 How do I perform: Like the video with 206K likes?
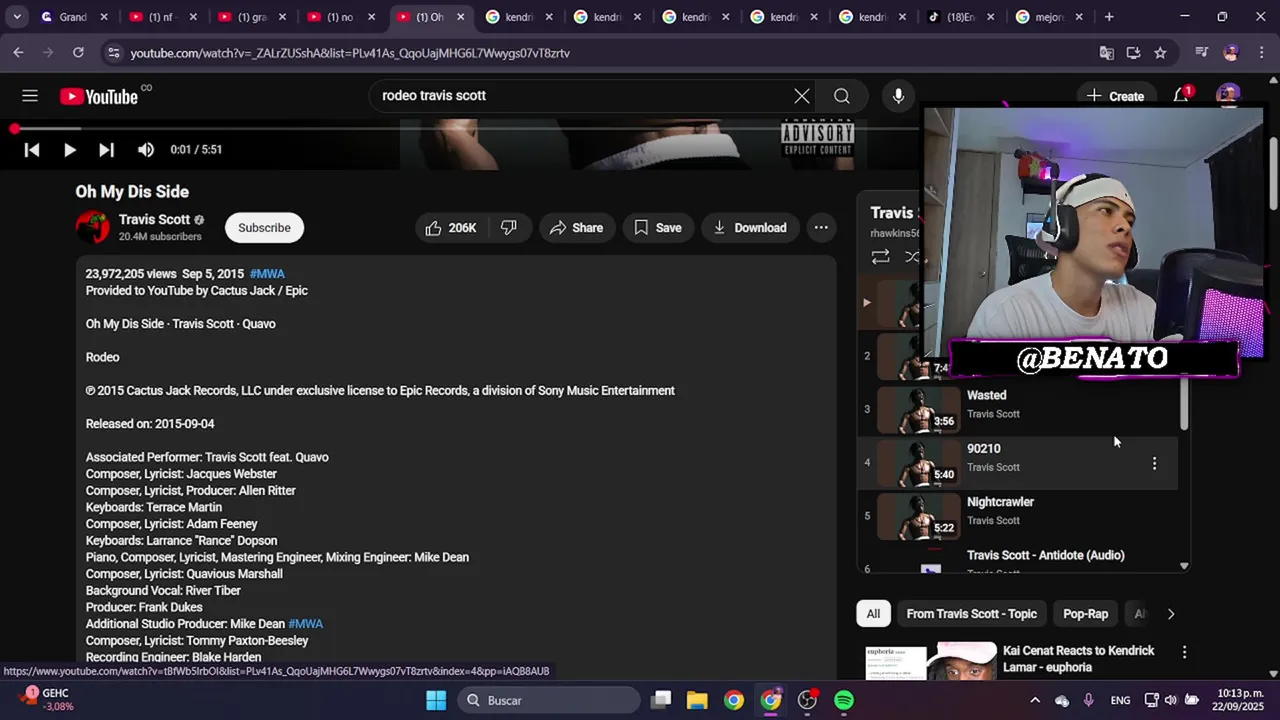(451, 228)
